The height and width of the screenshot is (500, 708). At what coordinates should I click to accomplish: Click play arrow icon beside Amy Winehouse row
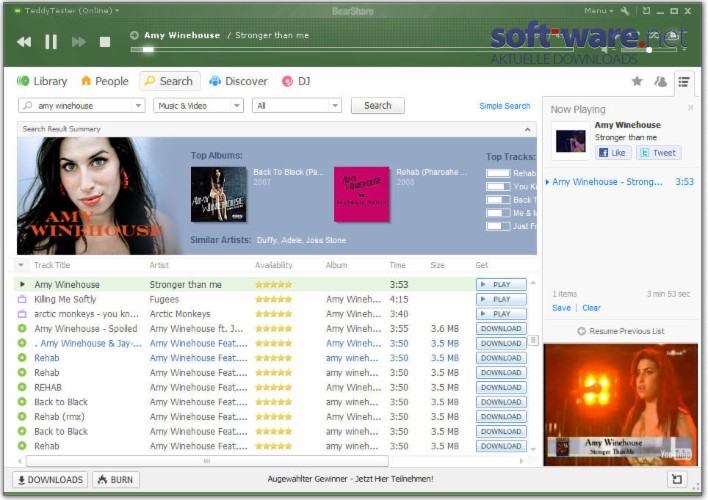(22, 285)
